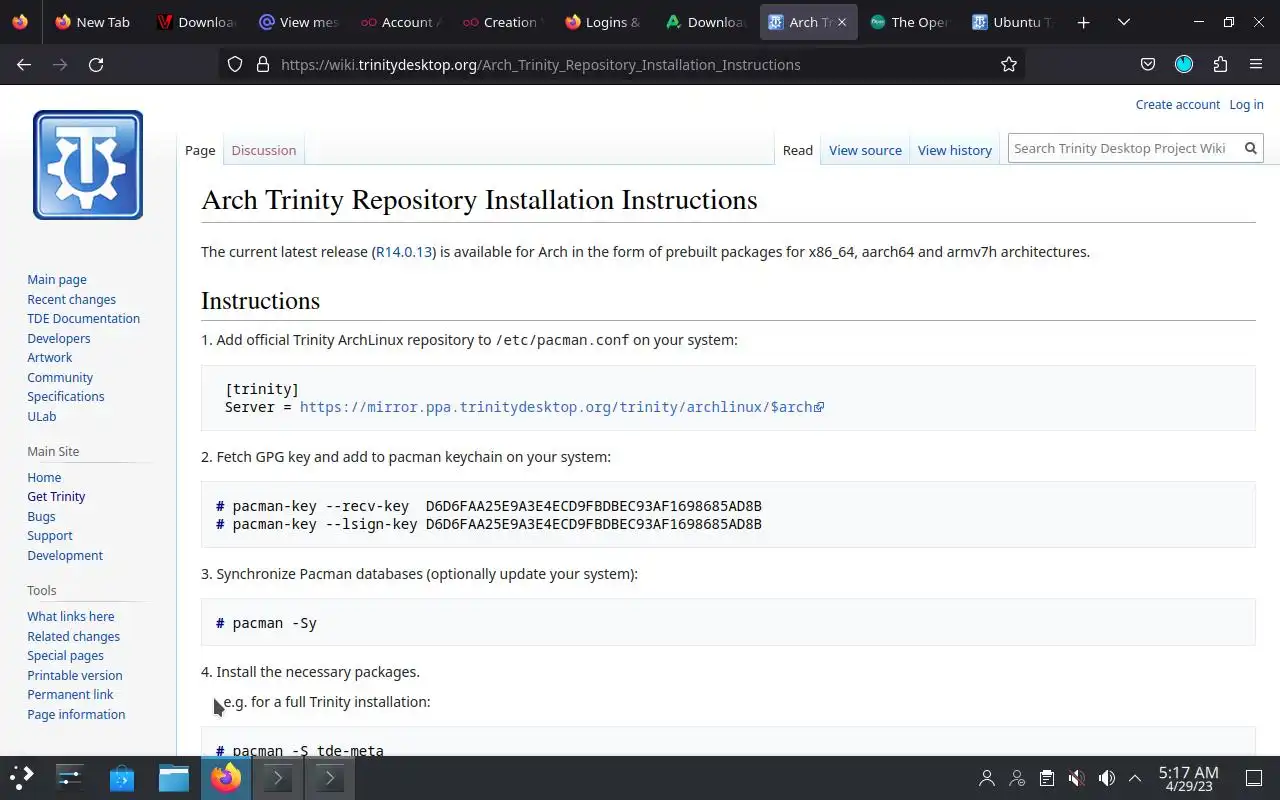Viewport: 1280px width, 800px height.
Task: Open the Pocket save icon
Action: pos(1148,64)
